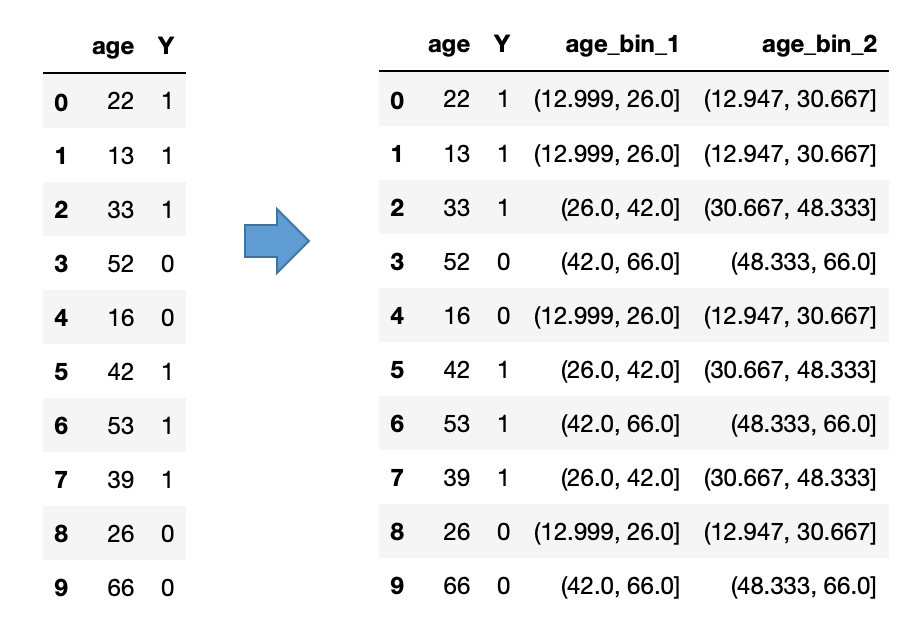Click age_bin_1 cell for row 2
Viewport: 910px width, 624px height.
point(621,208)
